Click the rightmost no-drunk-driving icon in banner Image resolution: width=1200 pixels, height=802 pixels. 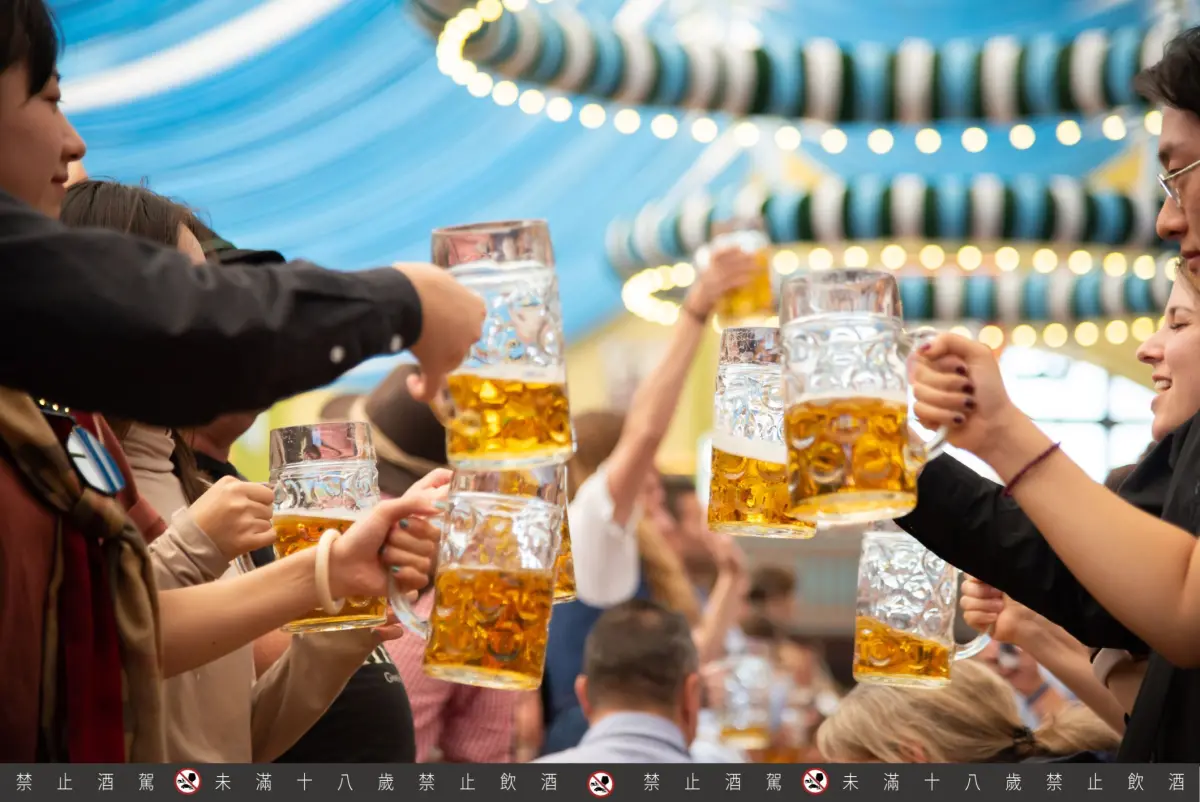click(x=815, y=781)
